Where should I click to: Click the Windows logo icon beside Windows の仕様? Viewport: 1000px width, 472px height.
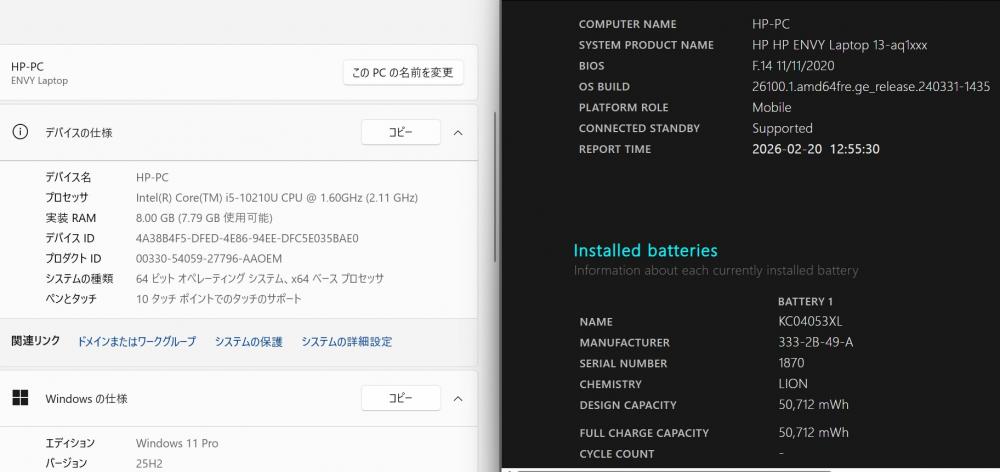click(x=20, y=398)
